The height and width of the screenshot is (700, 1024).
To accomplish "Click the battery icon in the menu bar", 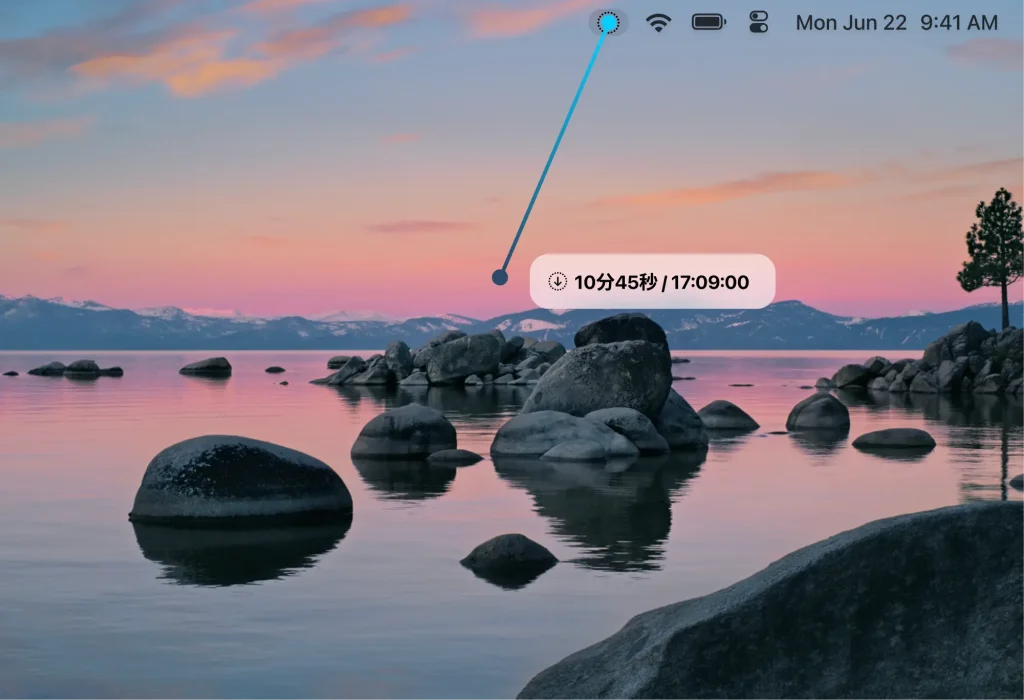I will pyautogui.click(x=708, y=22).
